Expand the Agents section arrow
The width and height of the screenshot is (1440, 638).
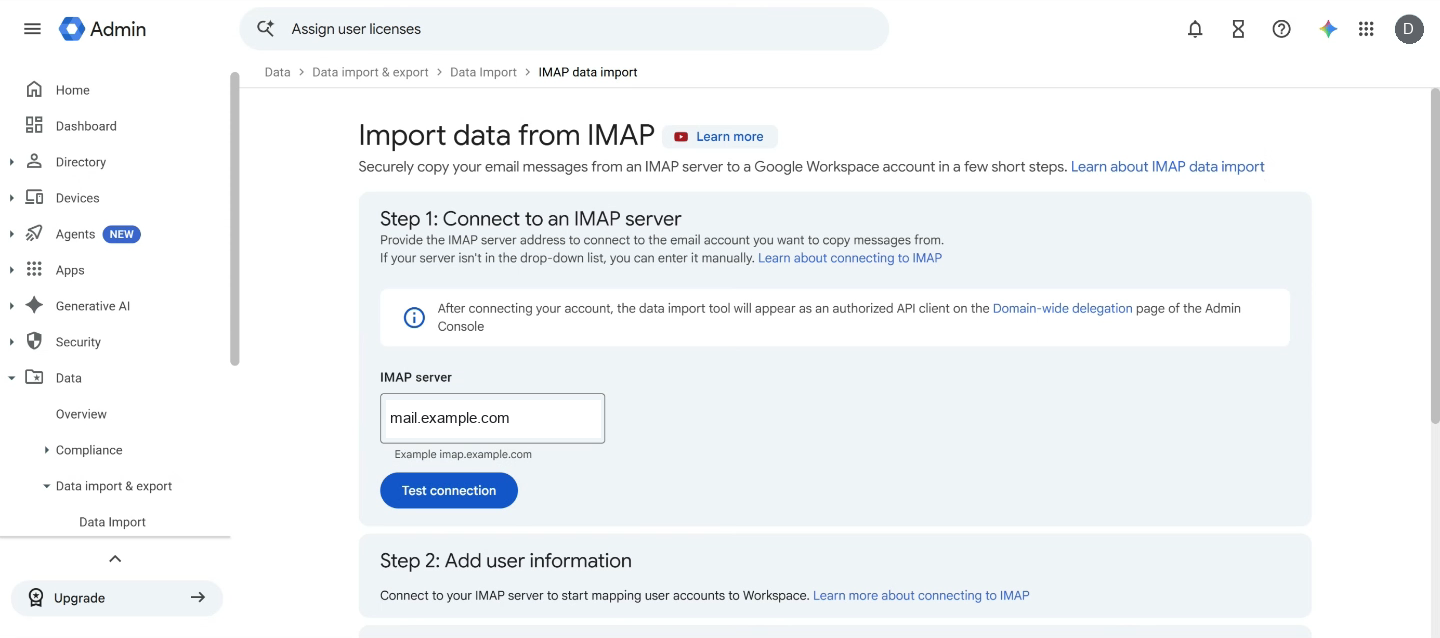[x=11, y=234]
